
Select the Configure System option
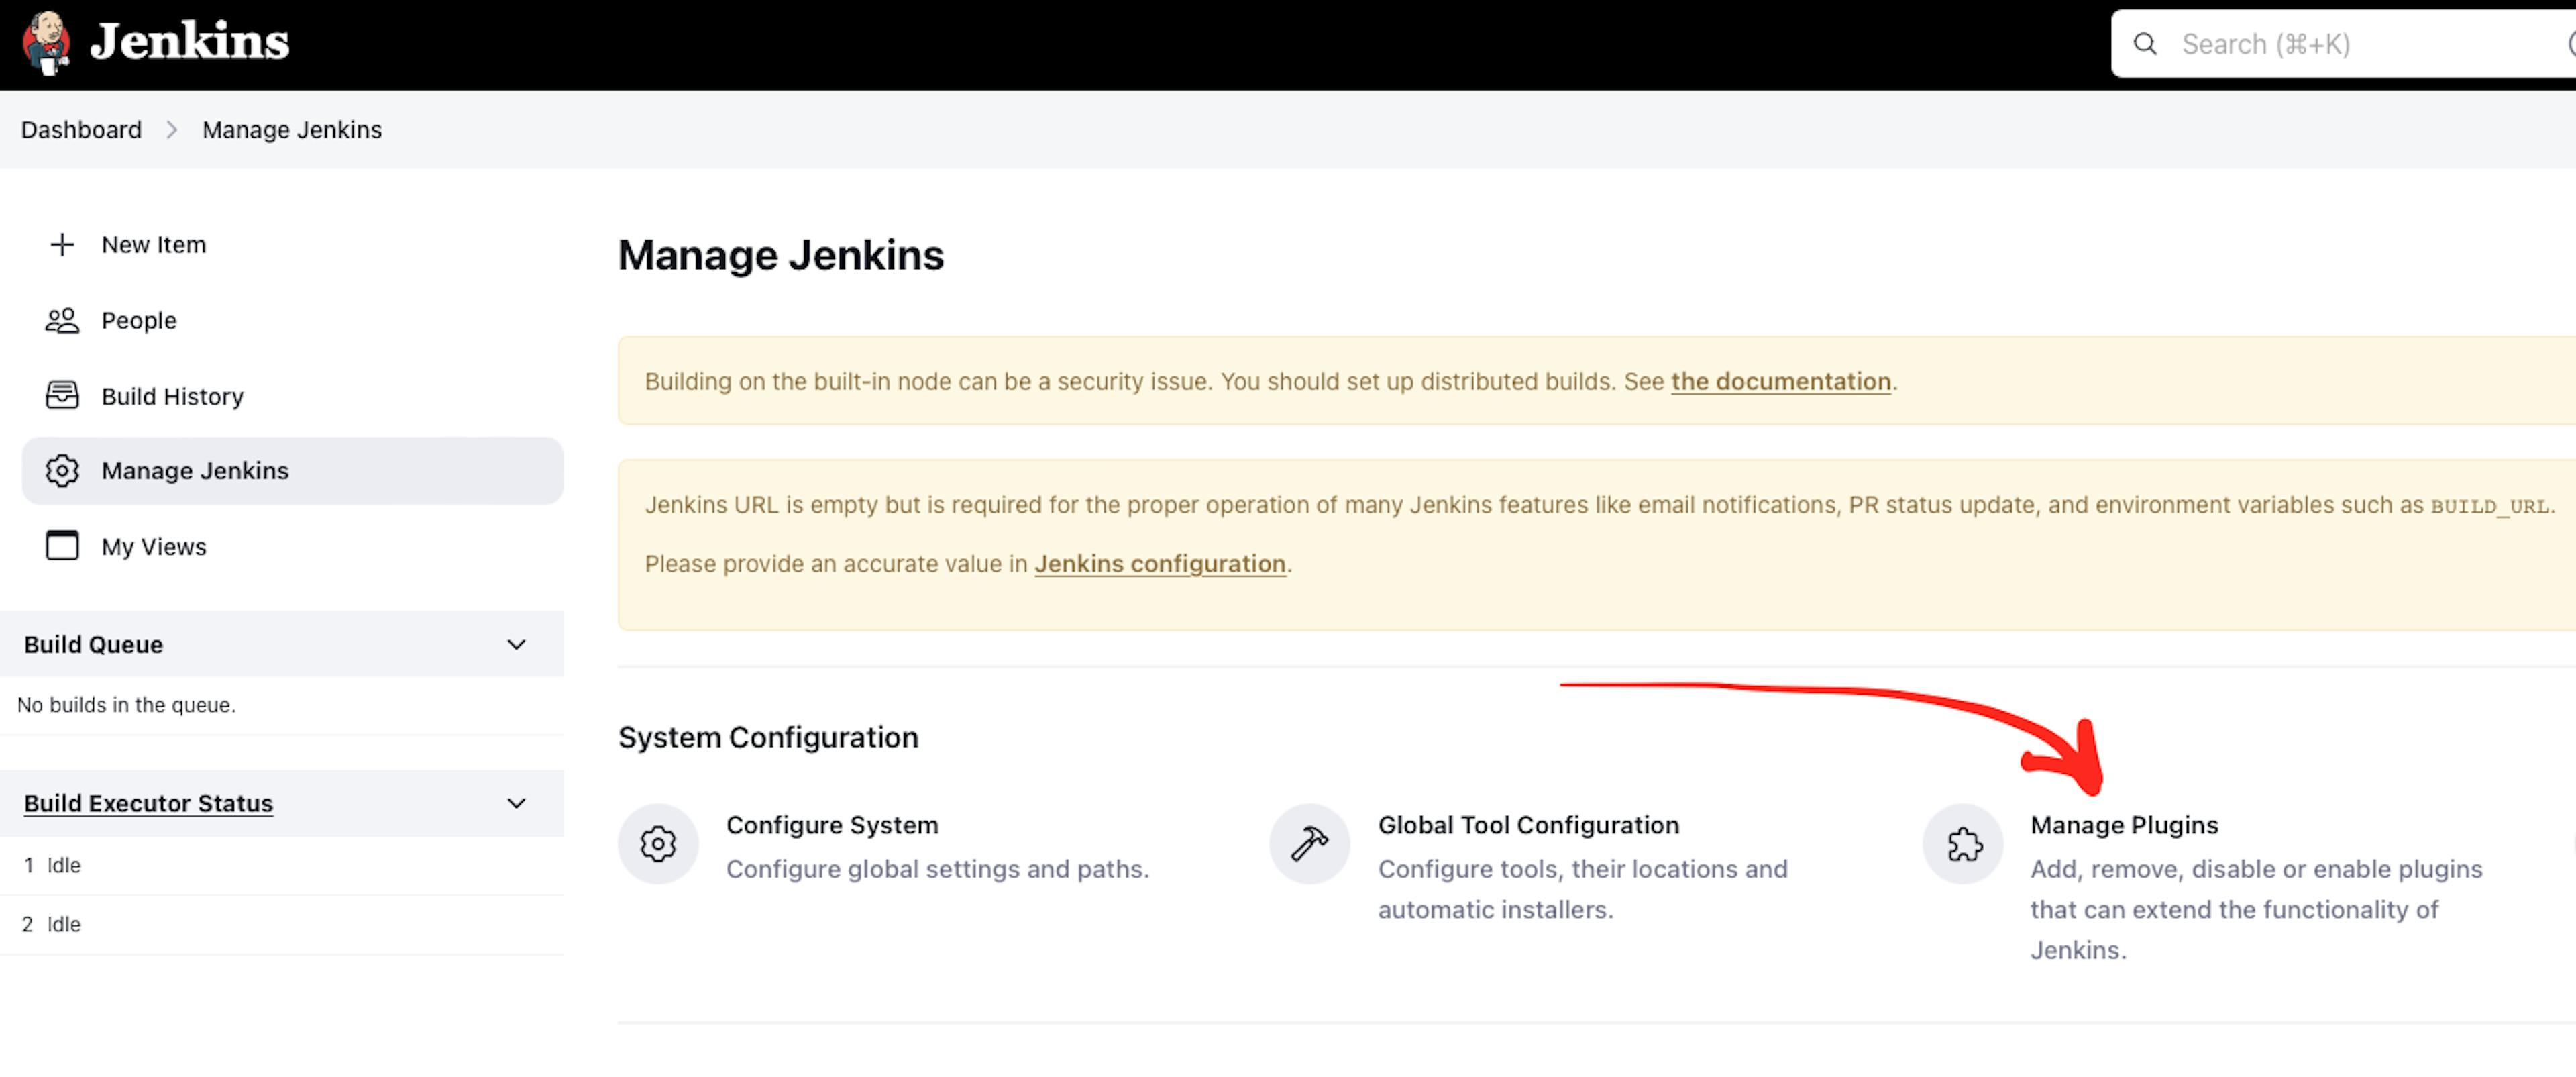[x=830, y=824]
